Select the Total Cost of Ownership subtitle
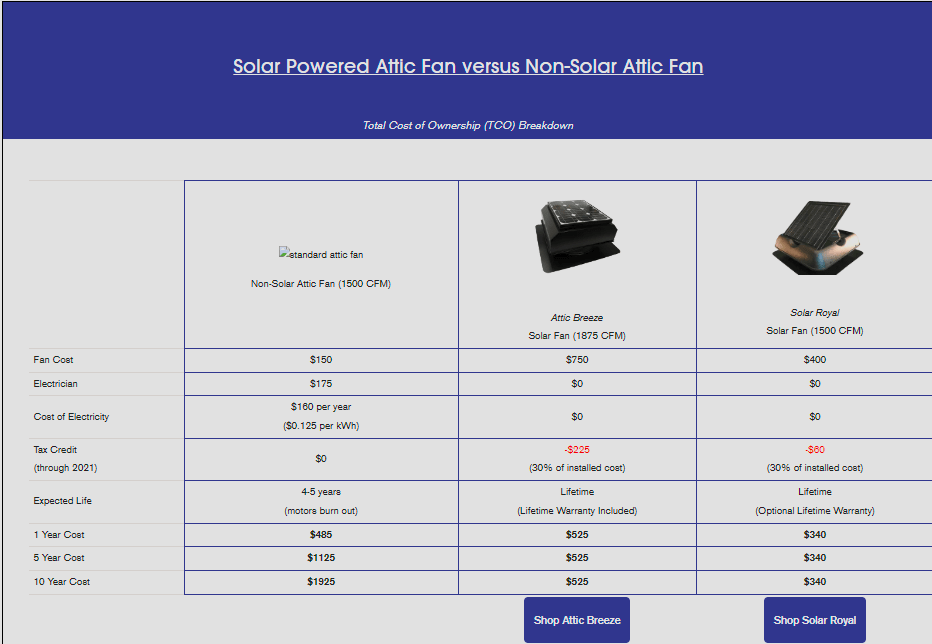 (466, 125)
